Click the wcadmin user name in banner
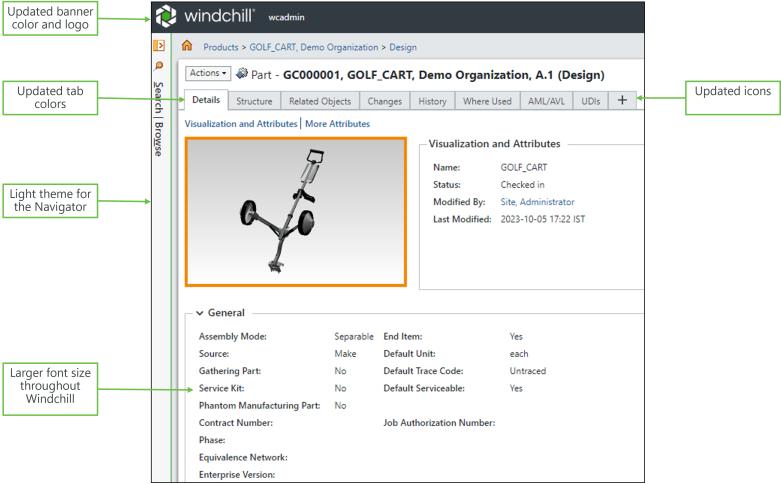This screenshot has width=781, height=483. 286,17
